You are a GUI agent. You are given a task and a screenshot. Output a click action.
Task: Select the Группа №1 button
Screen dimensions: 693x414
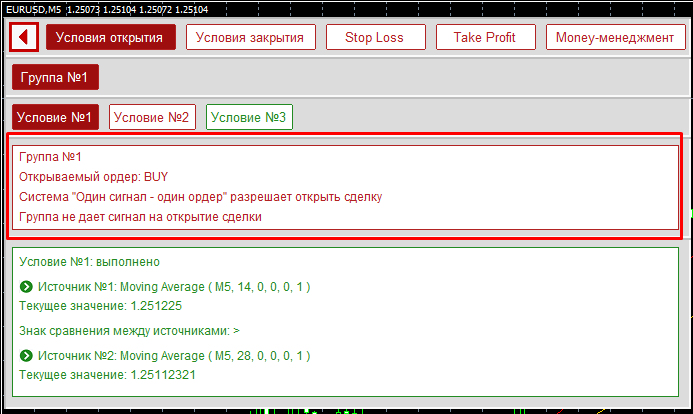coord(55,77)
